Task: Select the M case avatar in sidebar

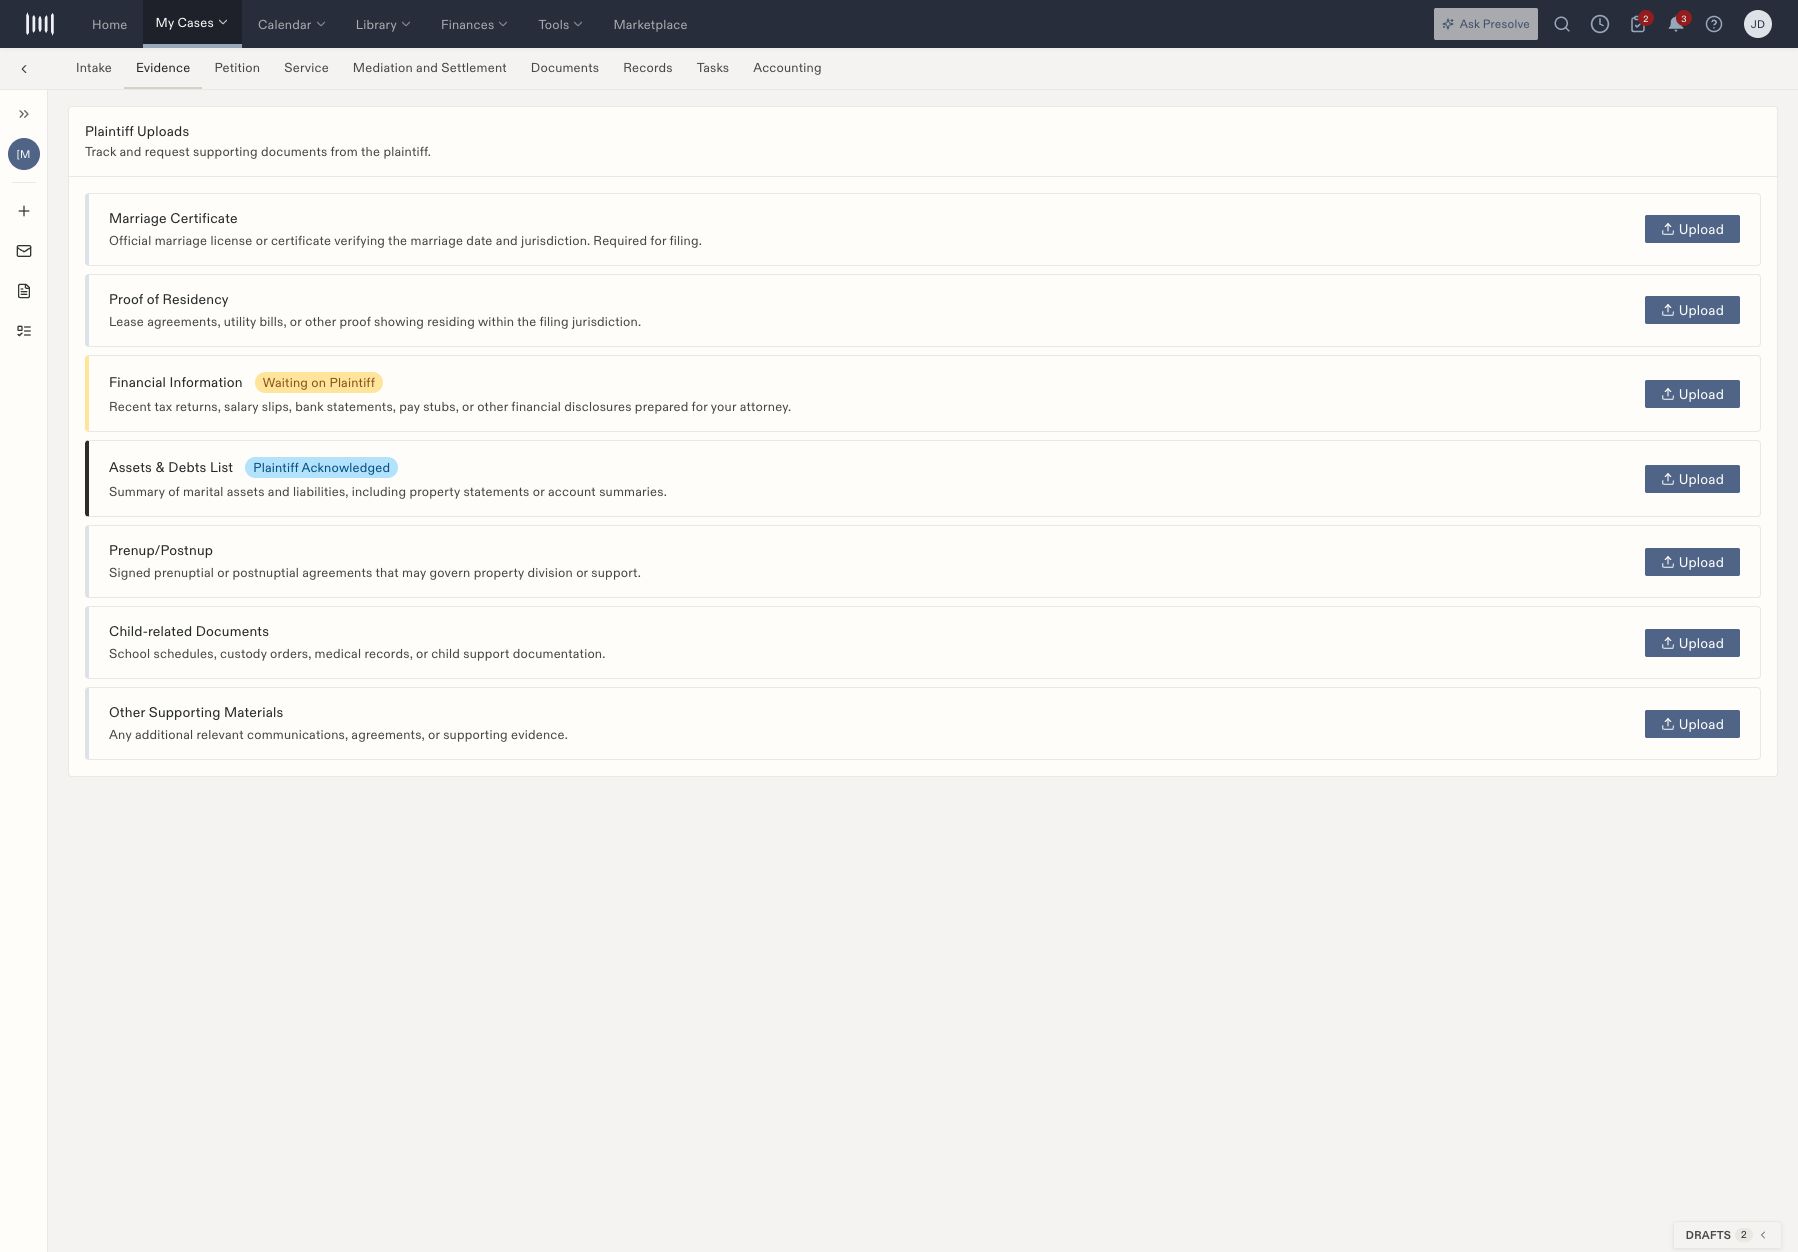Action: pos(24,154)
